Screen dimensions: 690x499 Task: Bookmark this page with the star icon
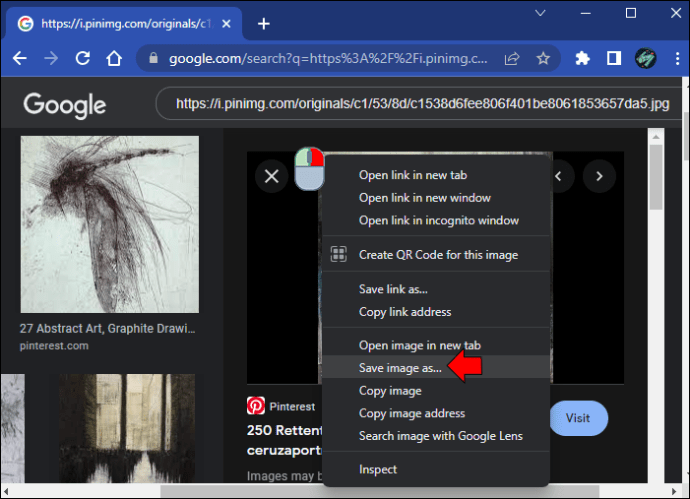click(x=543, y=58)
